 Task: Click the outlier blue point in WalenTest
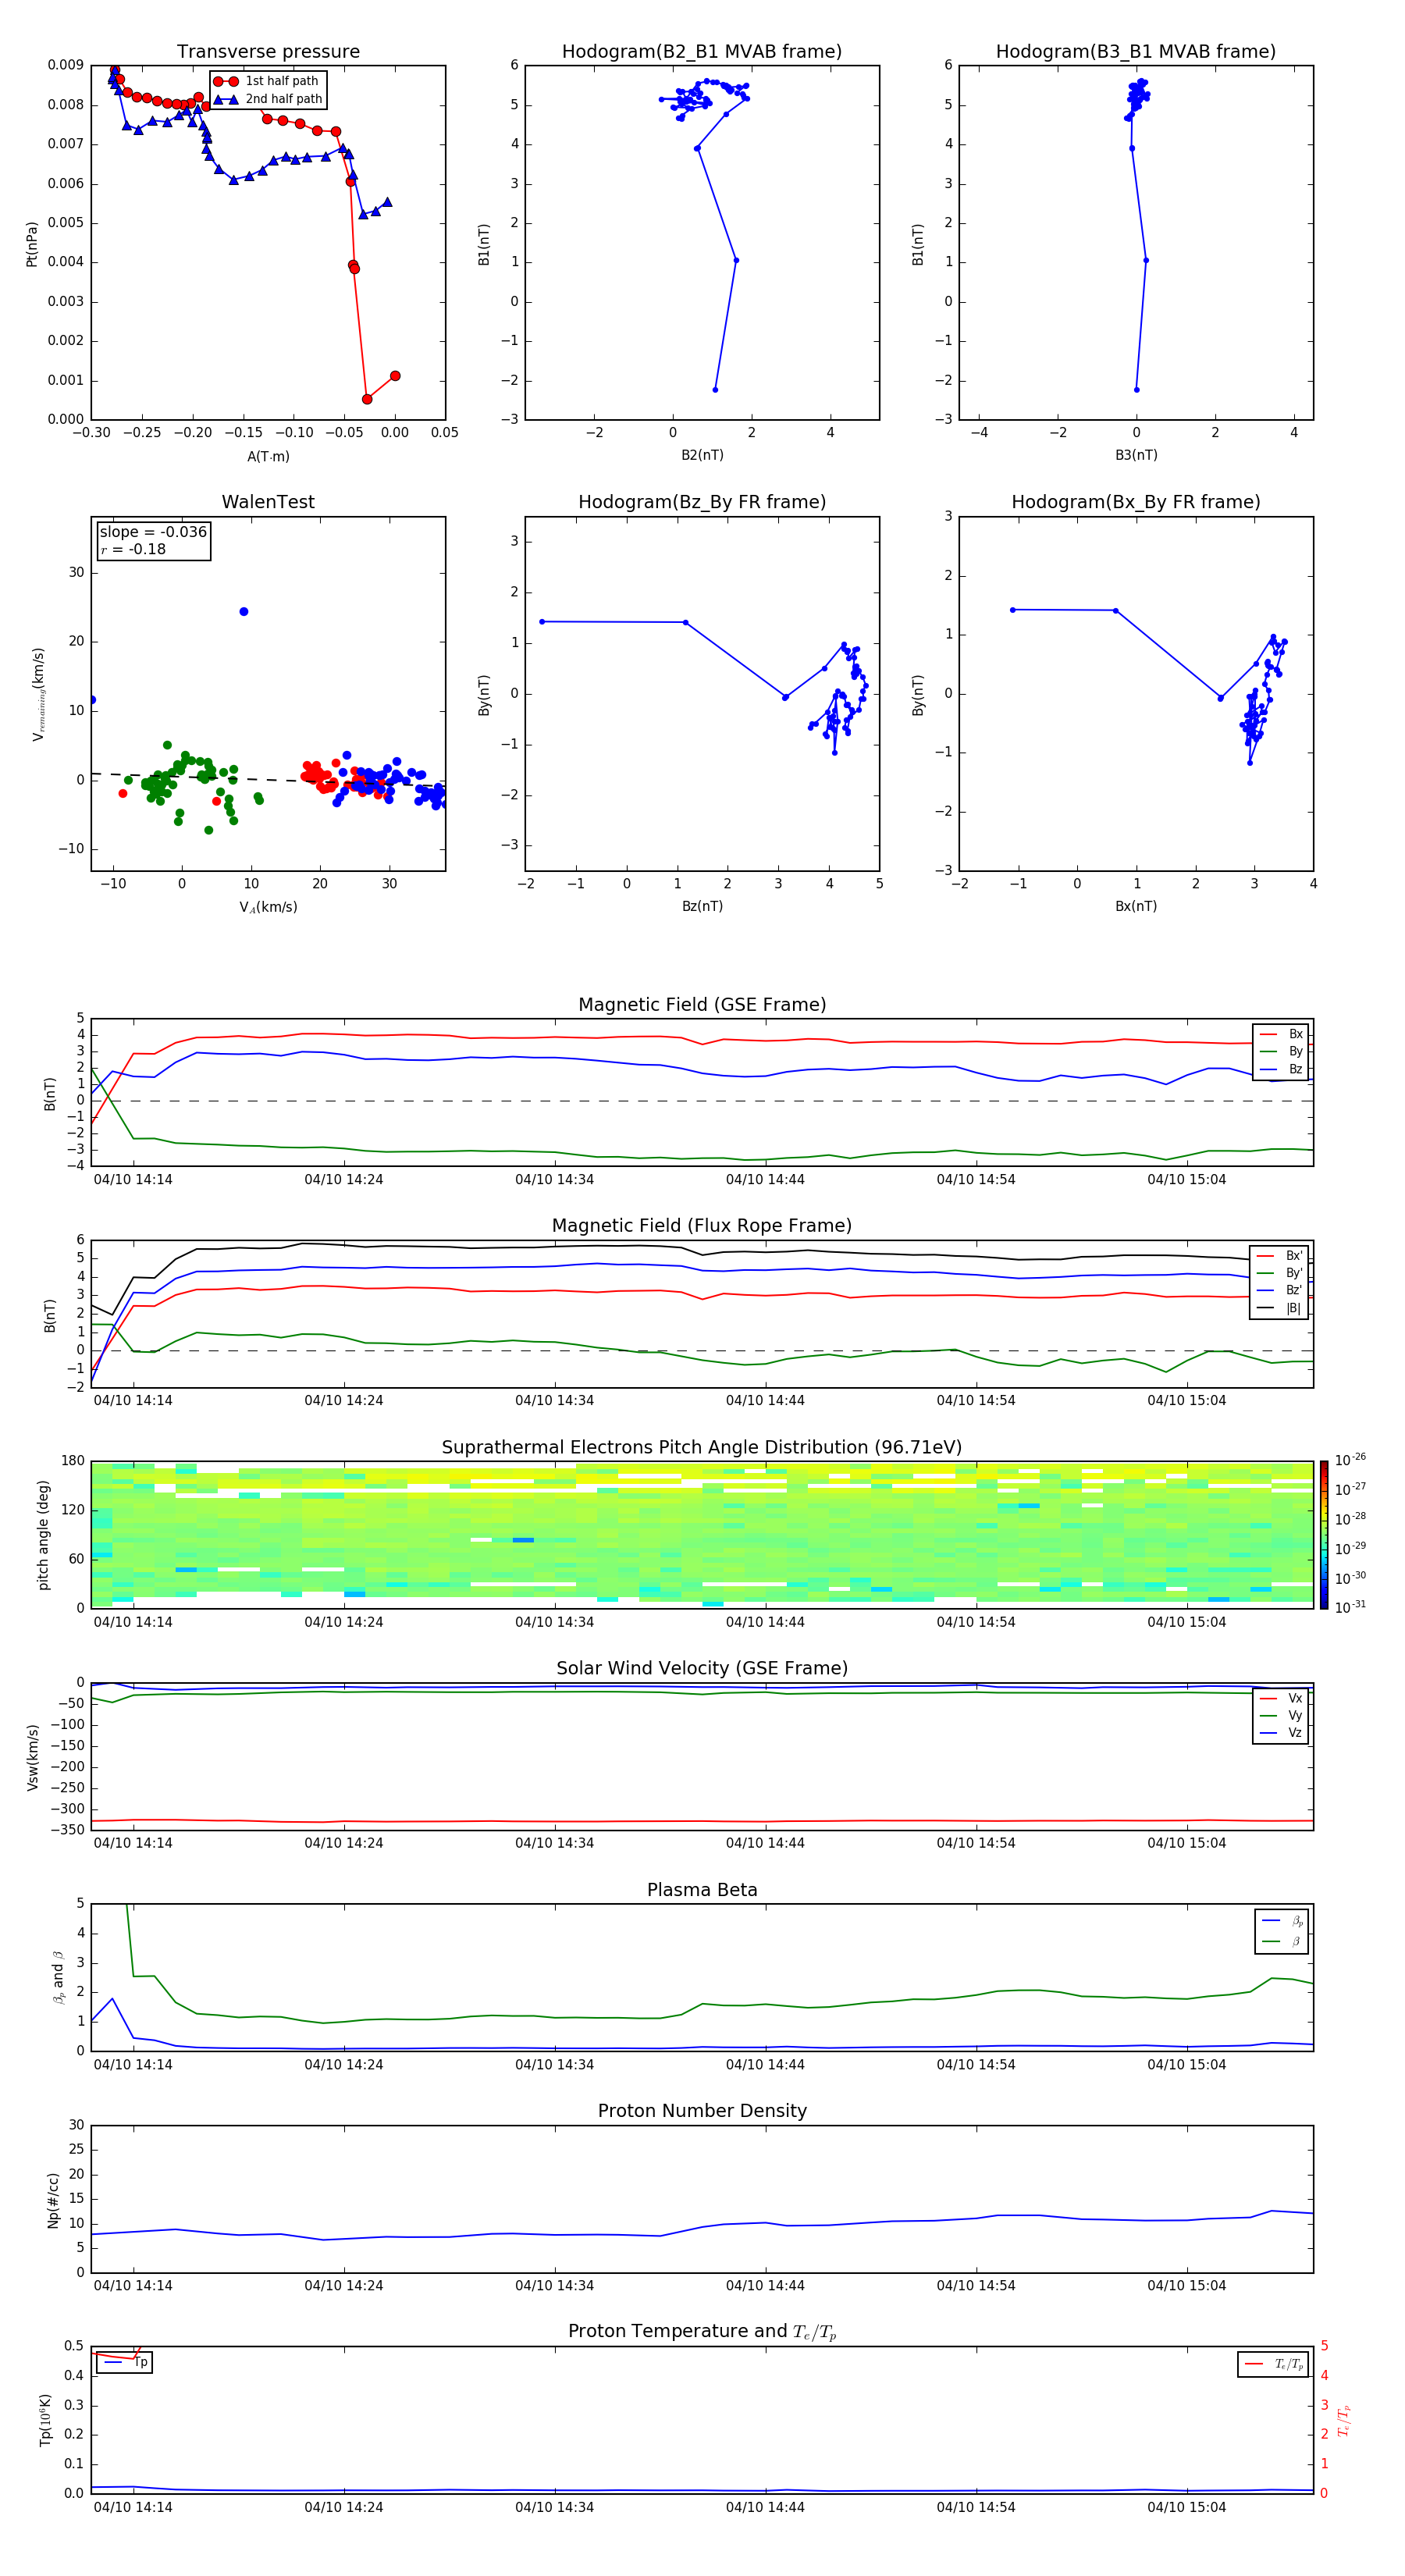coord(244,611)
